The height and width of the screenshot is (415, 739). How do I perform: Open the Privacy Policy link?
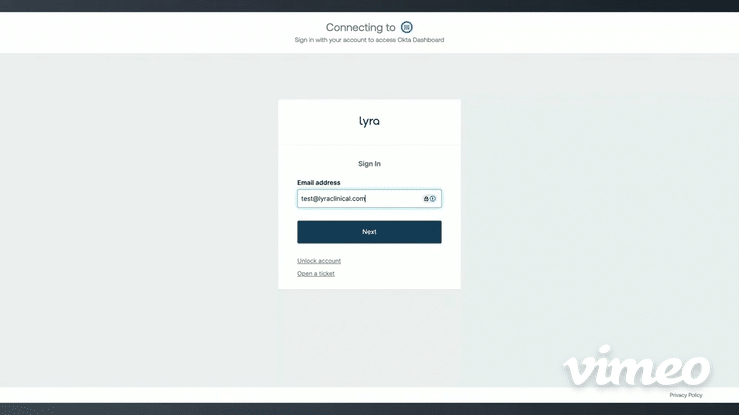(686, 395)
